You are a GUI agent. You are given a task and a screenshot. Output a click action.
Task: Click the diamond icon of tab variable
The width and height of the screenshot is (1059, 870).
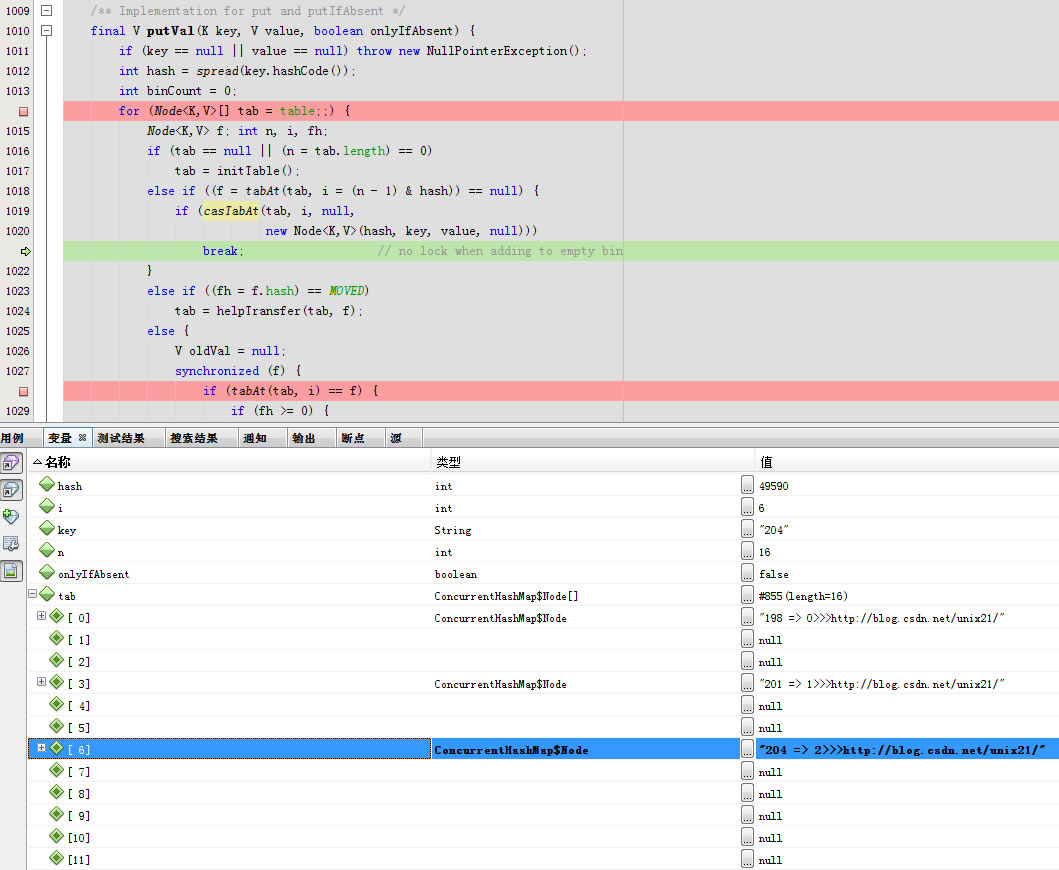(x=47, y=594)
